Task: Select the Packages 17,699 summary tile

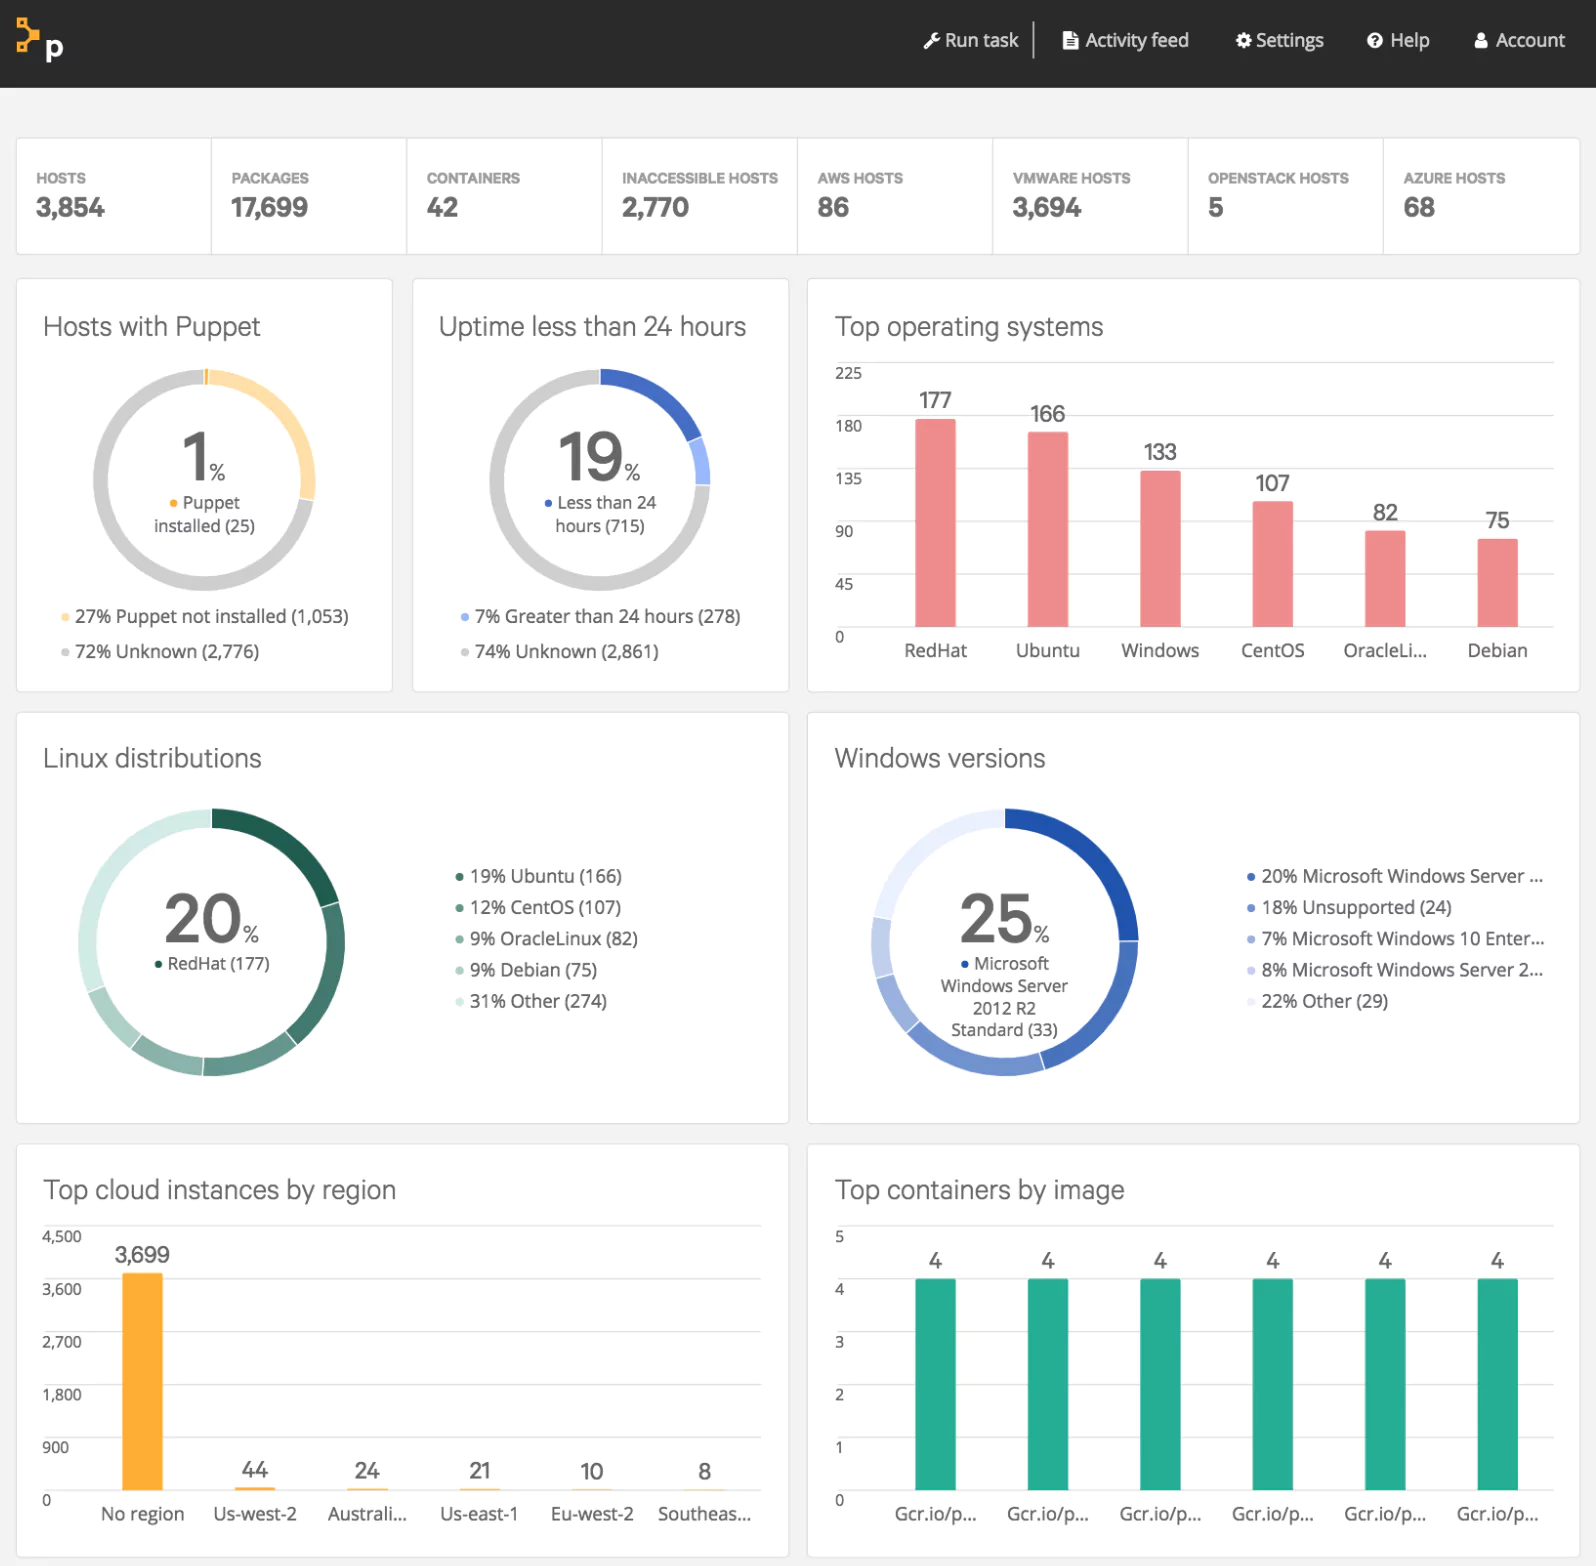Action: (x=309, y=196)
